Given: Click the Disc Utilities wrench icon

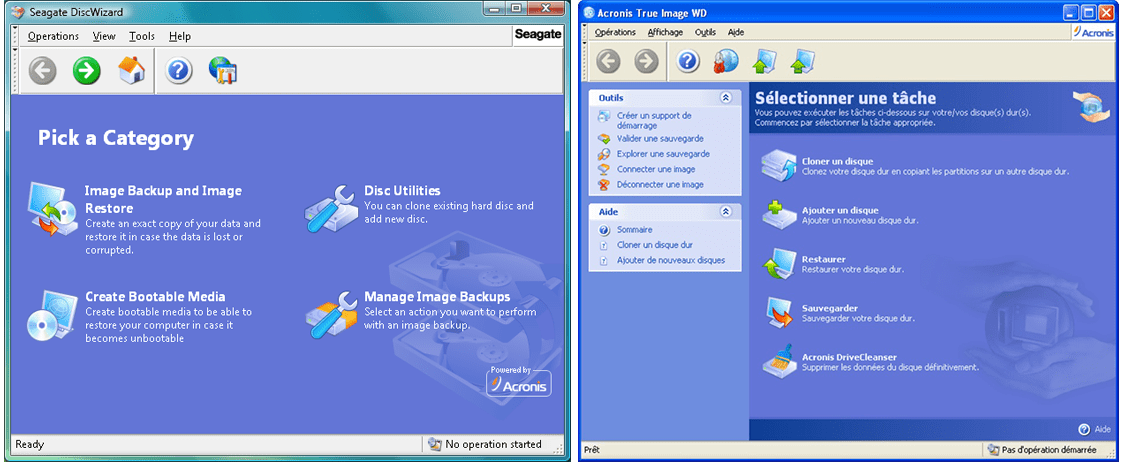Looking at the screenshot, I should point(331,208).
